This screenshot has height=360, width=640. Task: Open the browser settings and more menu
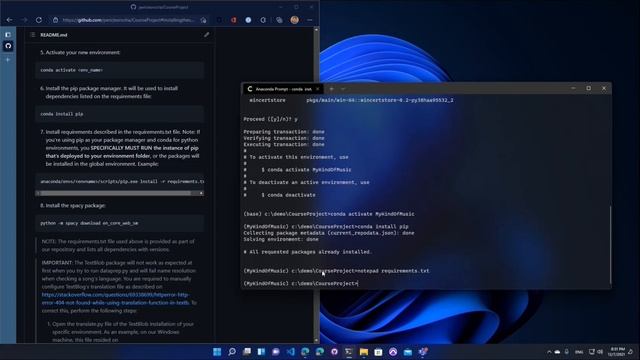pyautogui.click(x=310, y=20)
